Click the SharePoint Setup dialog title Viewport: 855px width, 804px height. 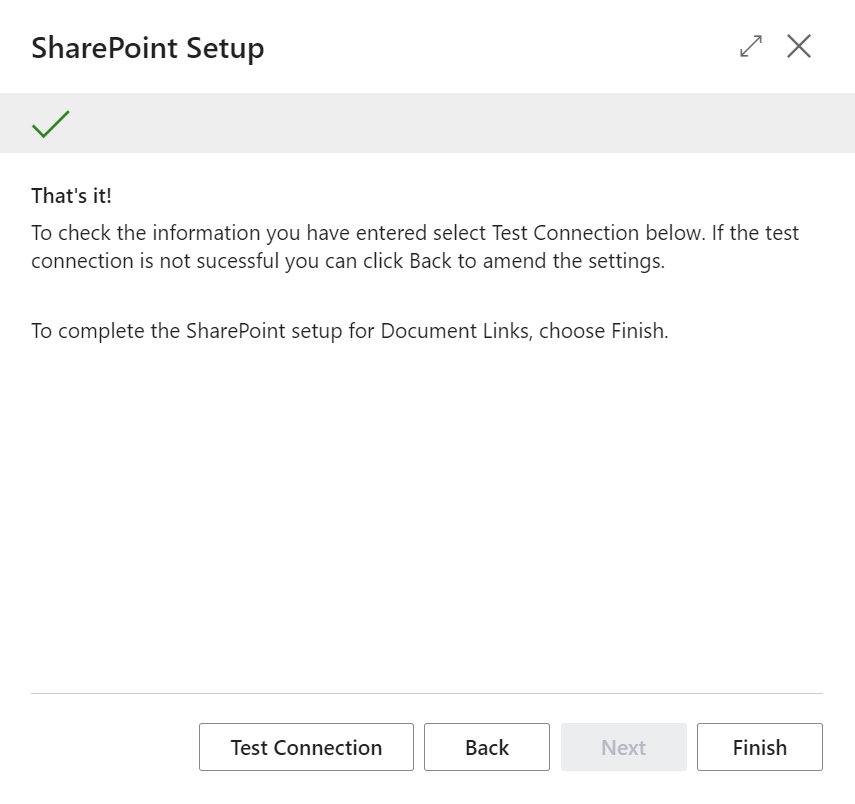[x=147, y=47]
